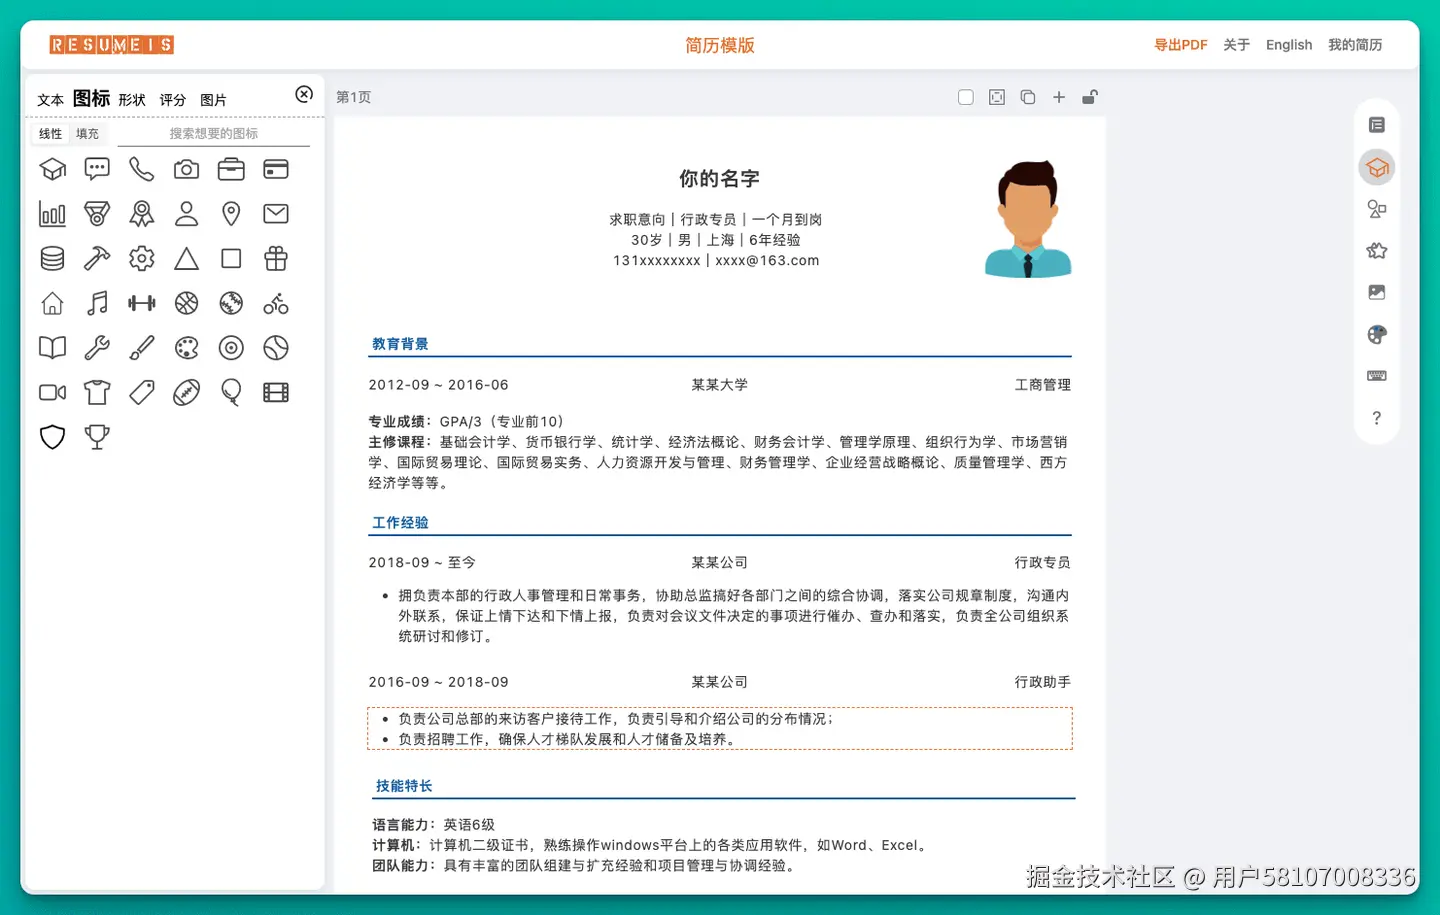The width and height of the screenshot is (1440, 915).
Task: Switch language to English
Action: tap(1288, 45)
